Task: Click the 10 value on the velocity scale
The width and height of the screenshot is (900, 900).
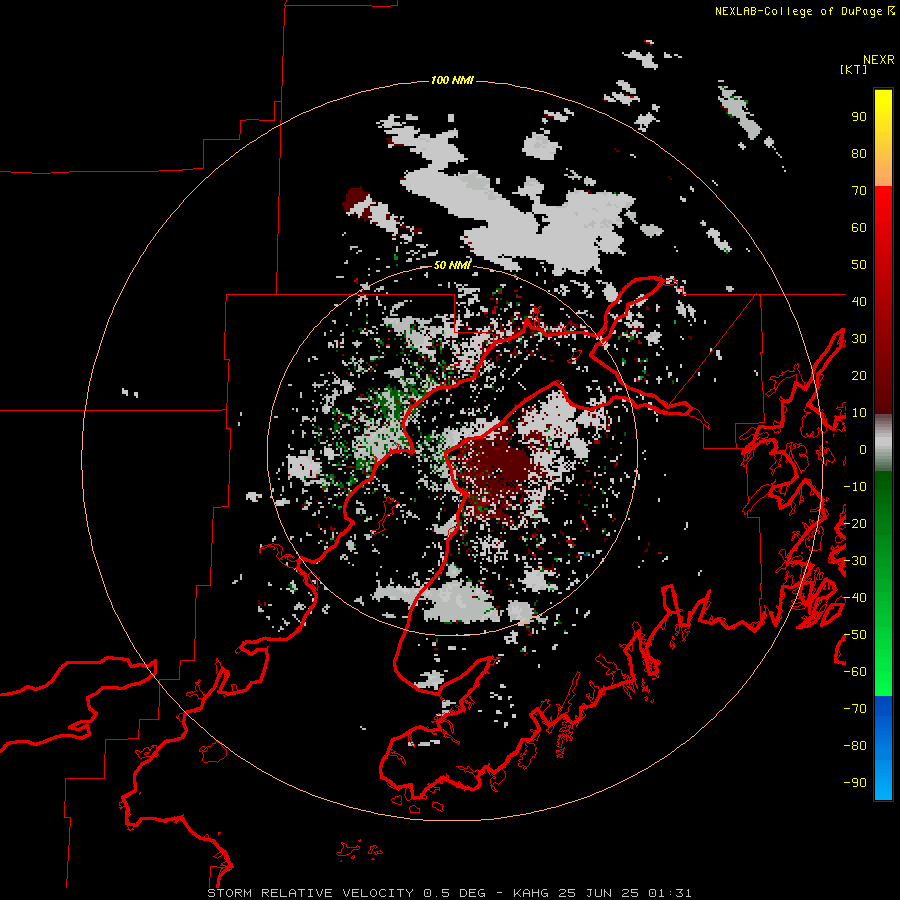Action: (x=859, y=413)
